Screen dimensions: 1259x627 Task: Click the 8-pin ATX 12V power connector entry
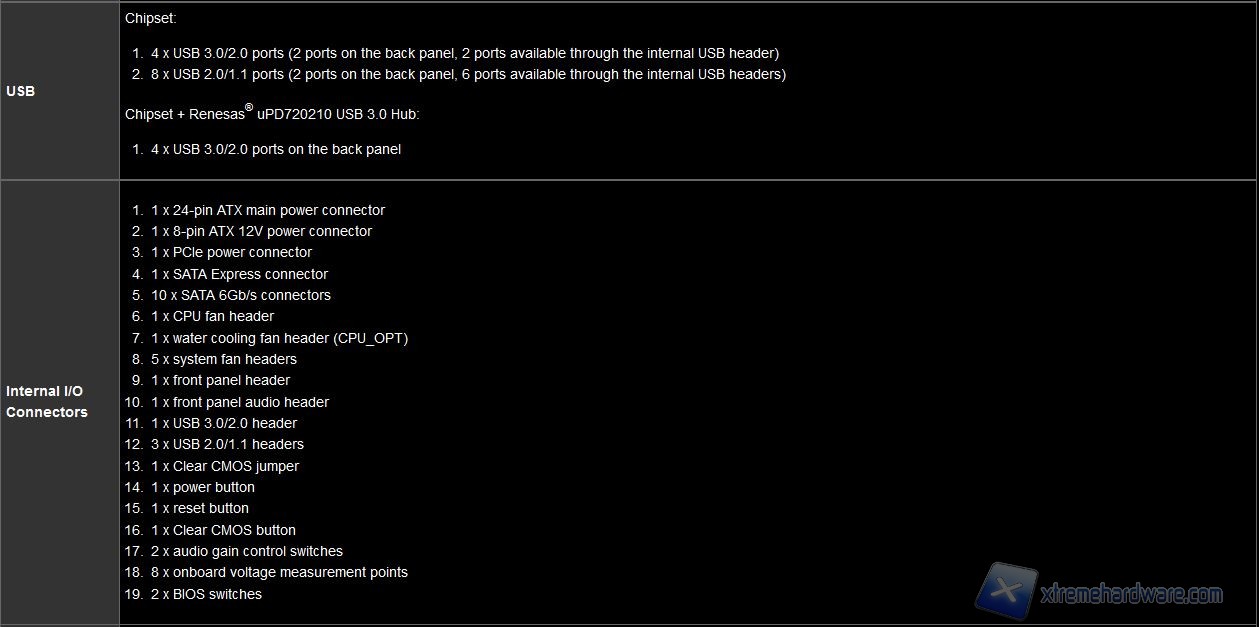click(x=261, y=231)
